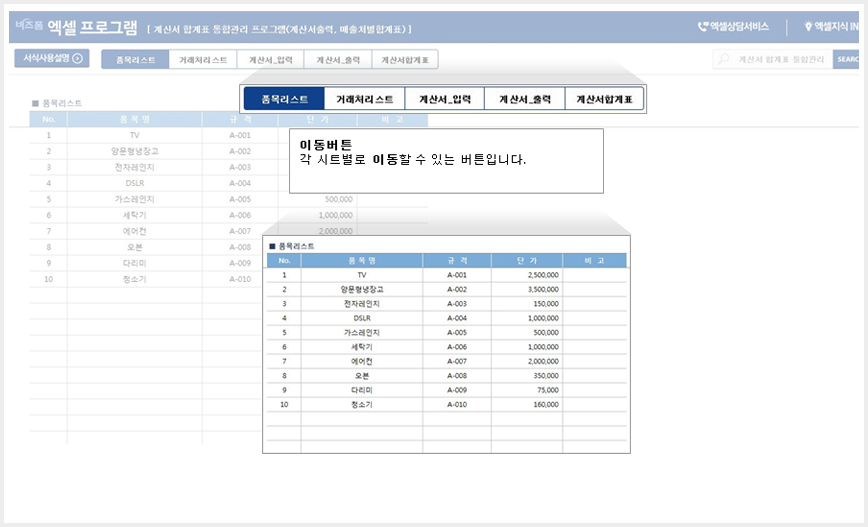Viewport: 868px width, 527px height.
Task: Select 양문형냉장고 cell in enlarged table
Action: [361, 290]
